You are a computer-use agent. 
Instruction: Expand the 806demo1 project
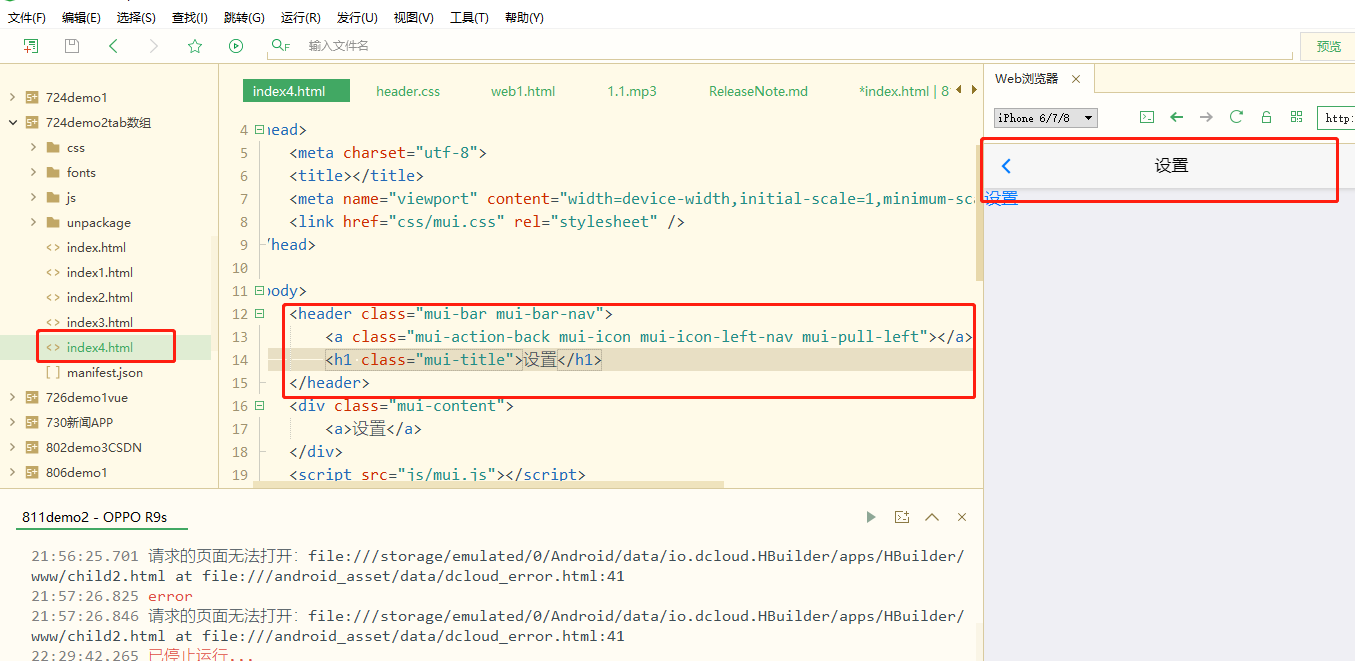[12, 472]
